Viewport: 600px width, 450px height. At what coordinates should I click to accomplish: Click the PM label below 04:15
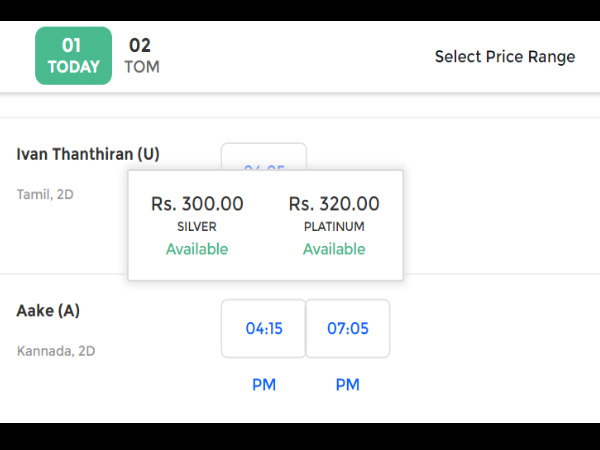click(x=264, y=385)
